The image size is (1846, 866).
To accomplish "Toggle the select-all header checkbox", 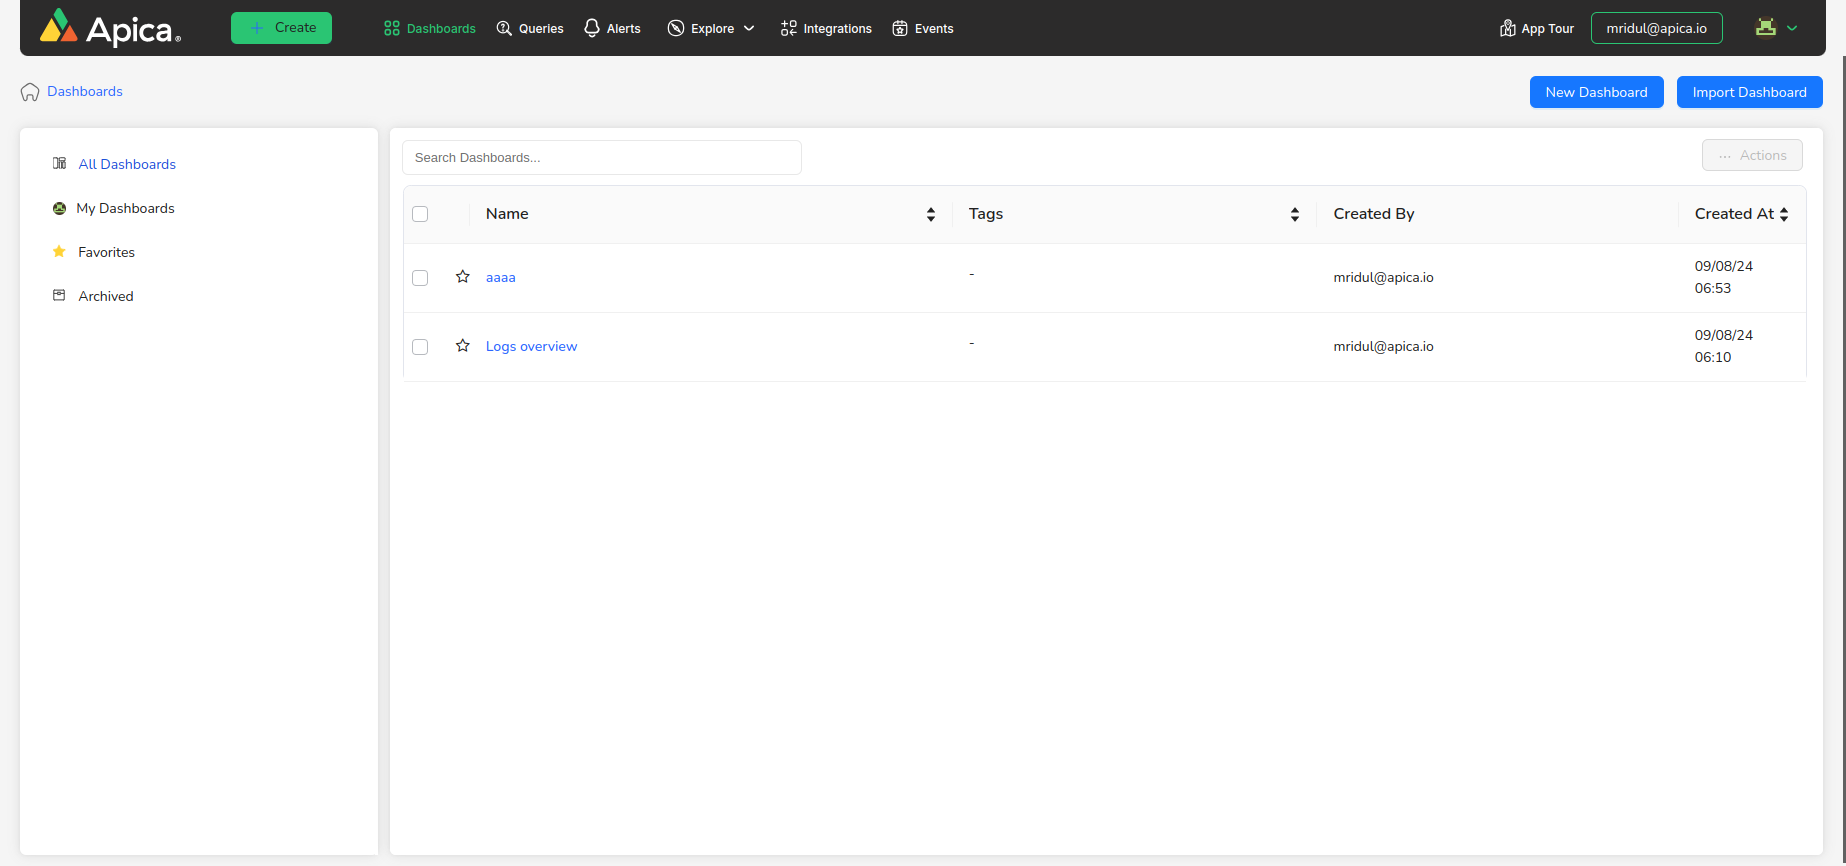I will [x=420, y=214].
